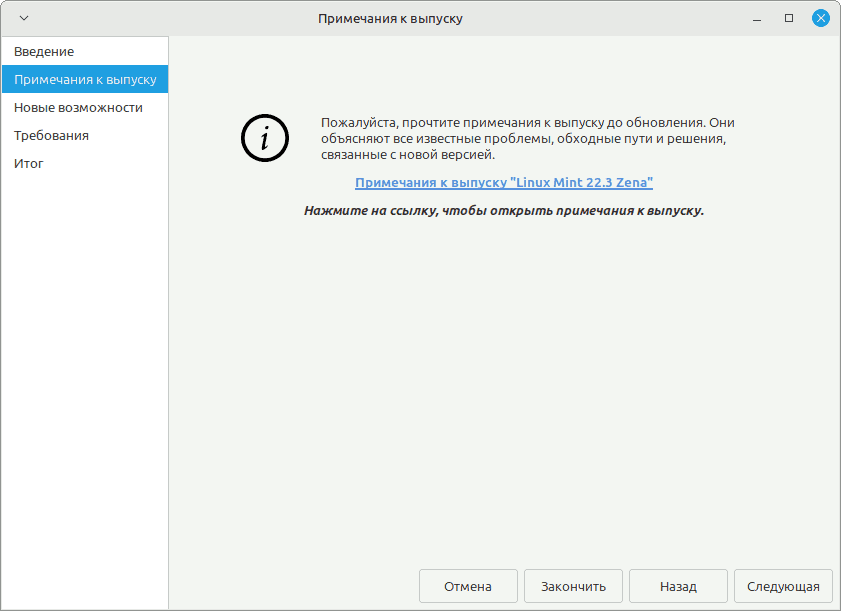Proceed with the Следующая button
This screenshot has height=611, width=841.
pos(784,586)
